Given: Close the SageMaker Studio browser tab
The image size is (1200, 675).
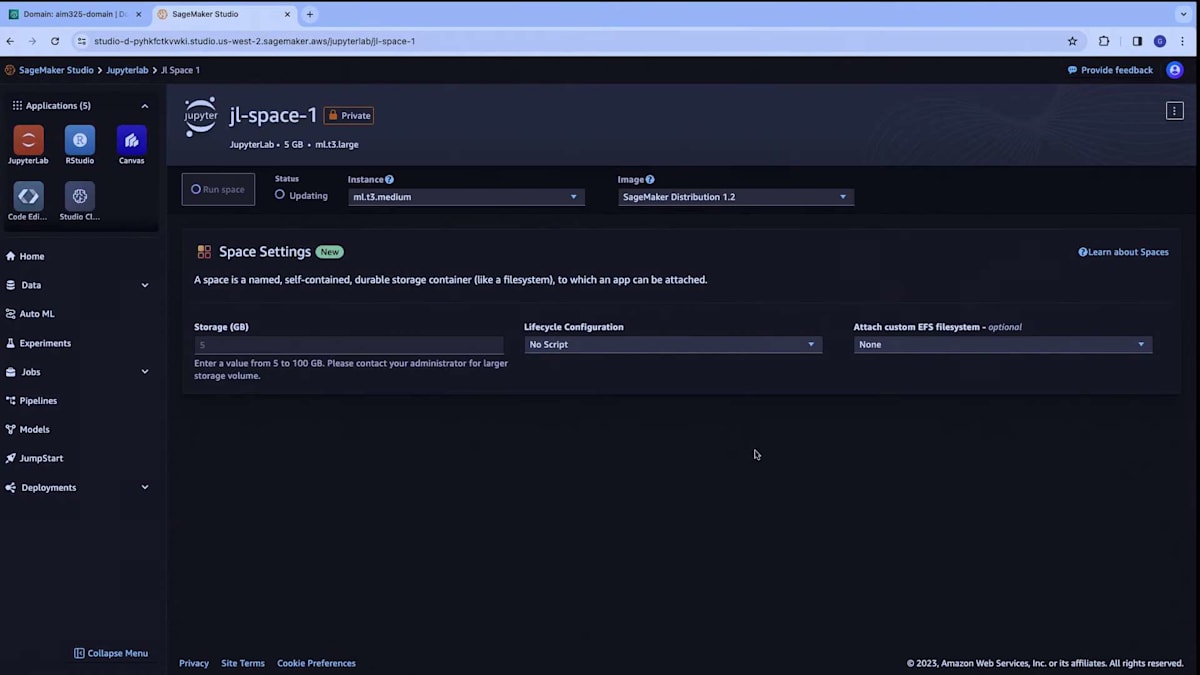Looking at the screenshot, I should [x=286, y=14].
